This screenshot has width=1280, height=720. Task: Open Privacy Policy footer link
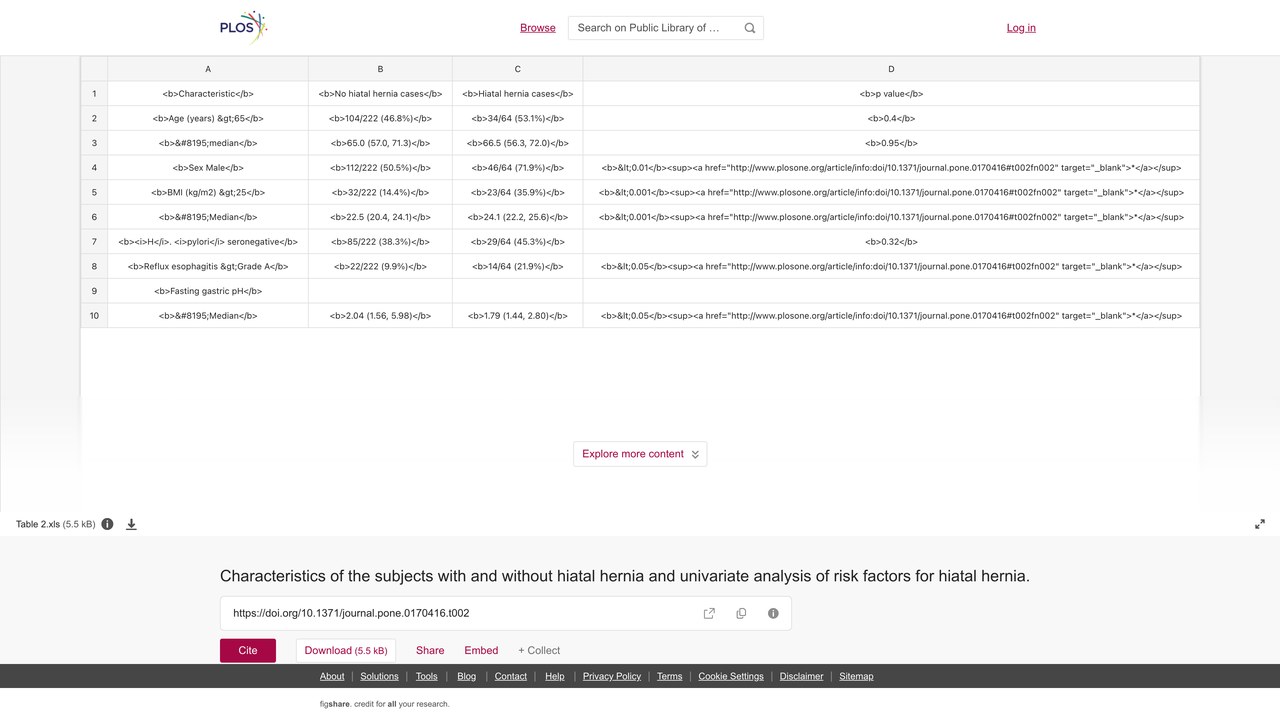tap(612, 676)
